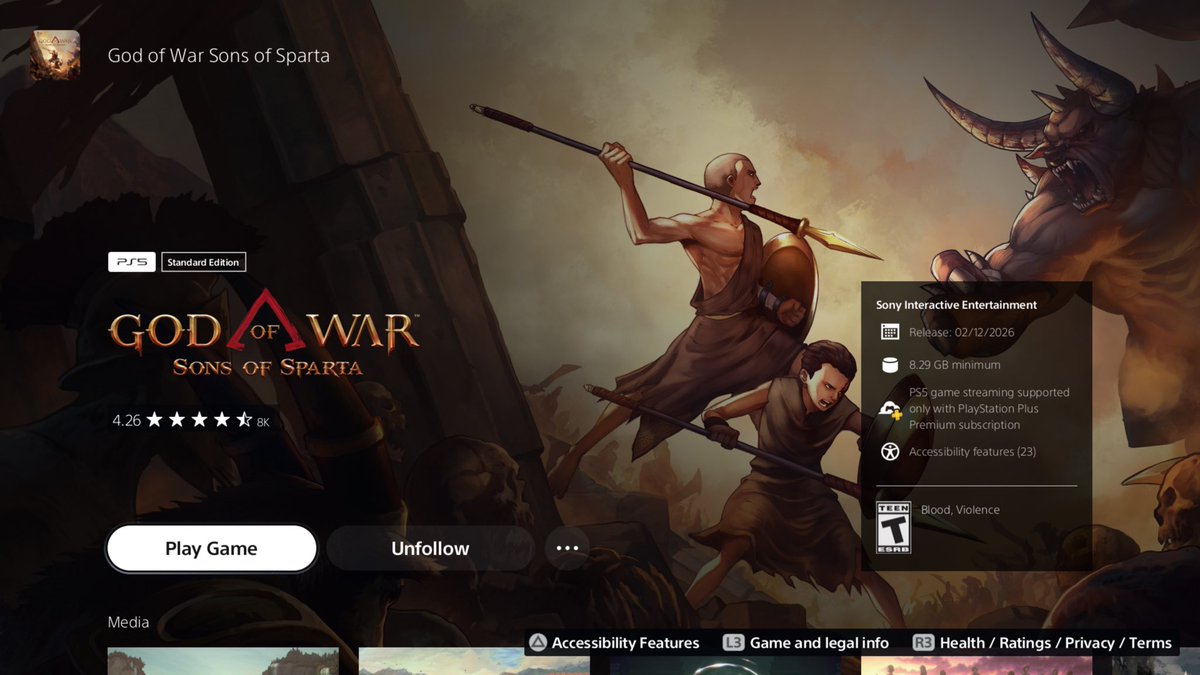1200x675 pixels.
Task: Click the PS5 platform badge
Action: (x=132, y=262)
